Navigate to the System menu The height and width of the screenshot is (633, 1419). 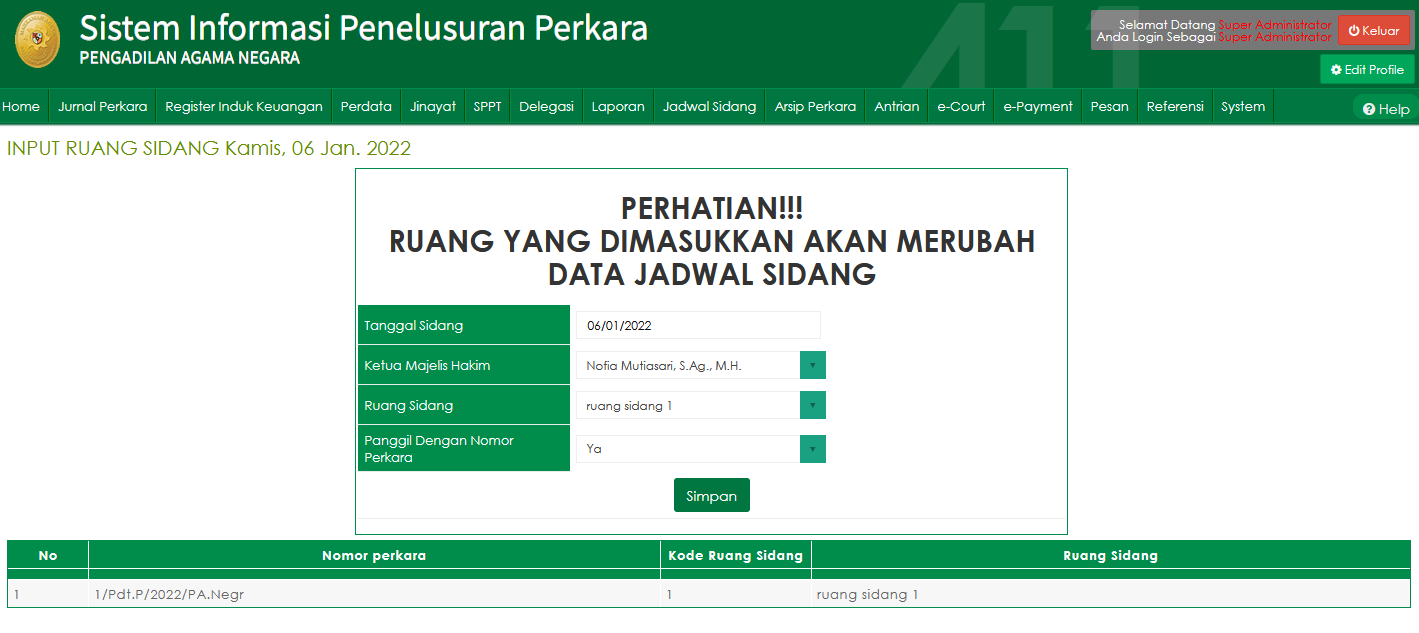pyautogui.click(x=1242, y=105)
